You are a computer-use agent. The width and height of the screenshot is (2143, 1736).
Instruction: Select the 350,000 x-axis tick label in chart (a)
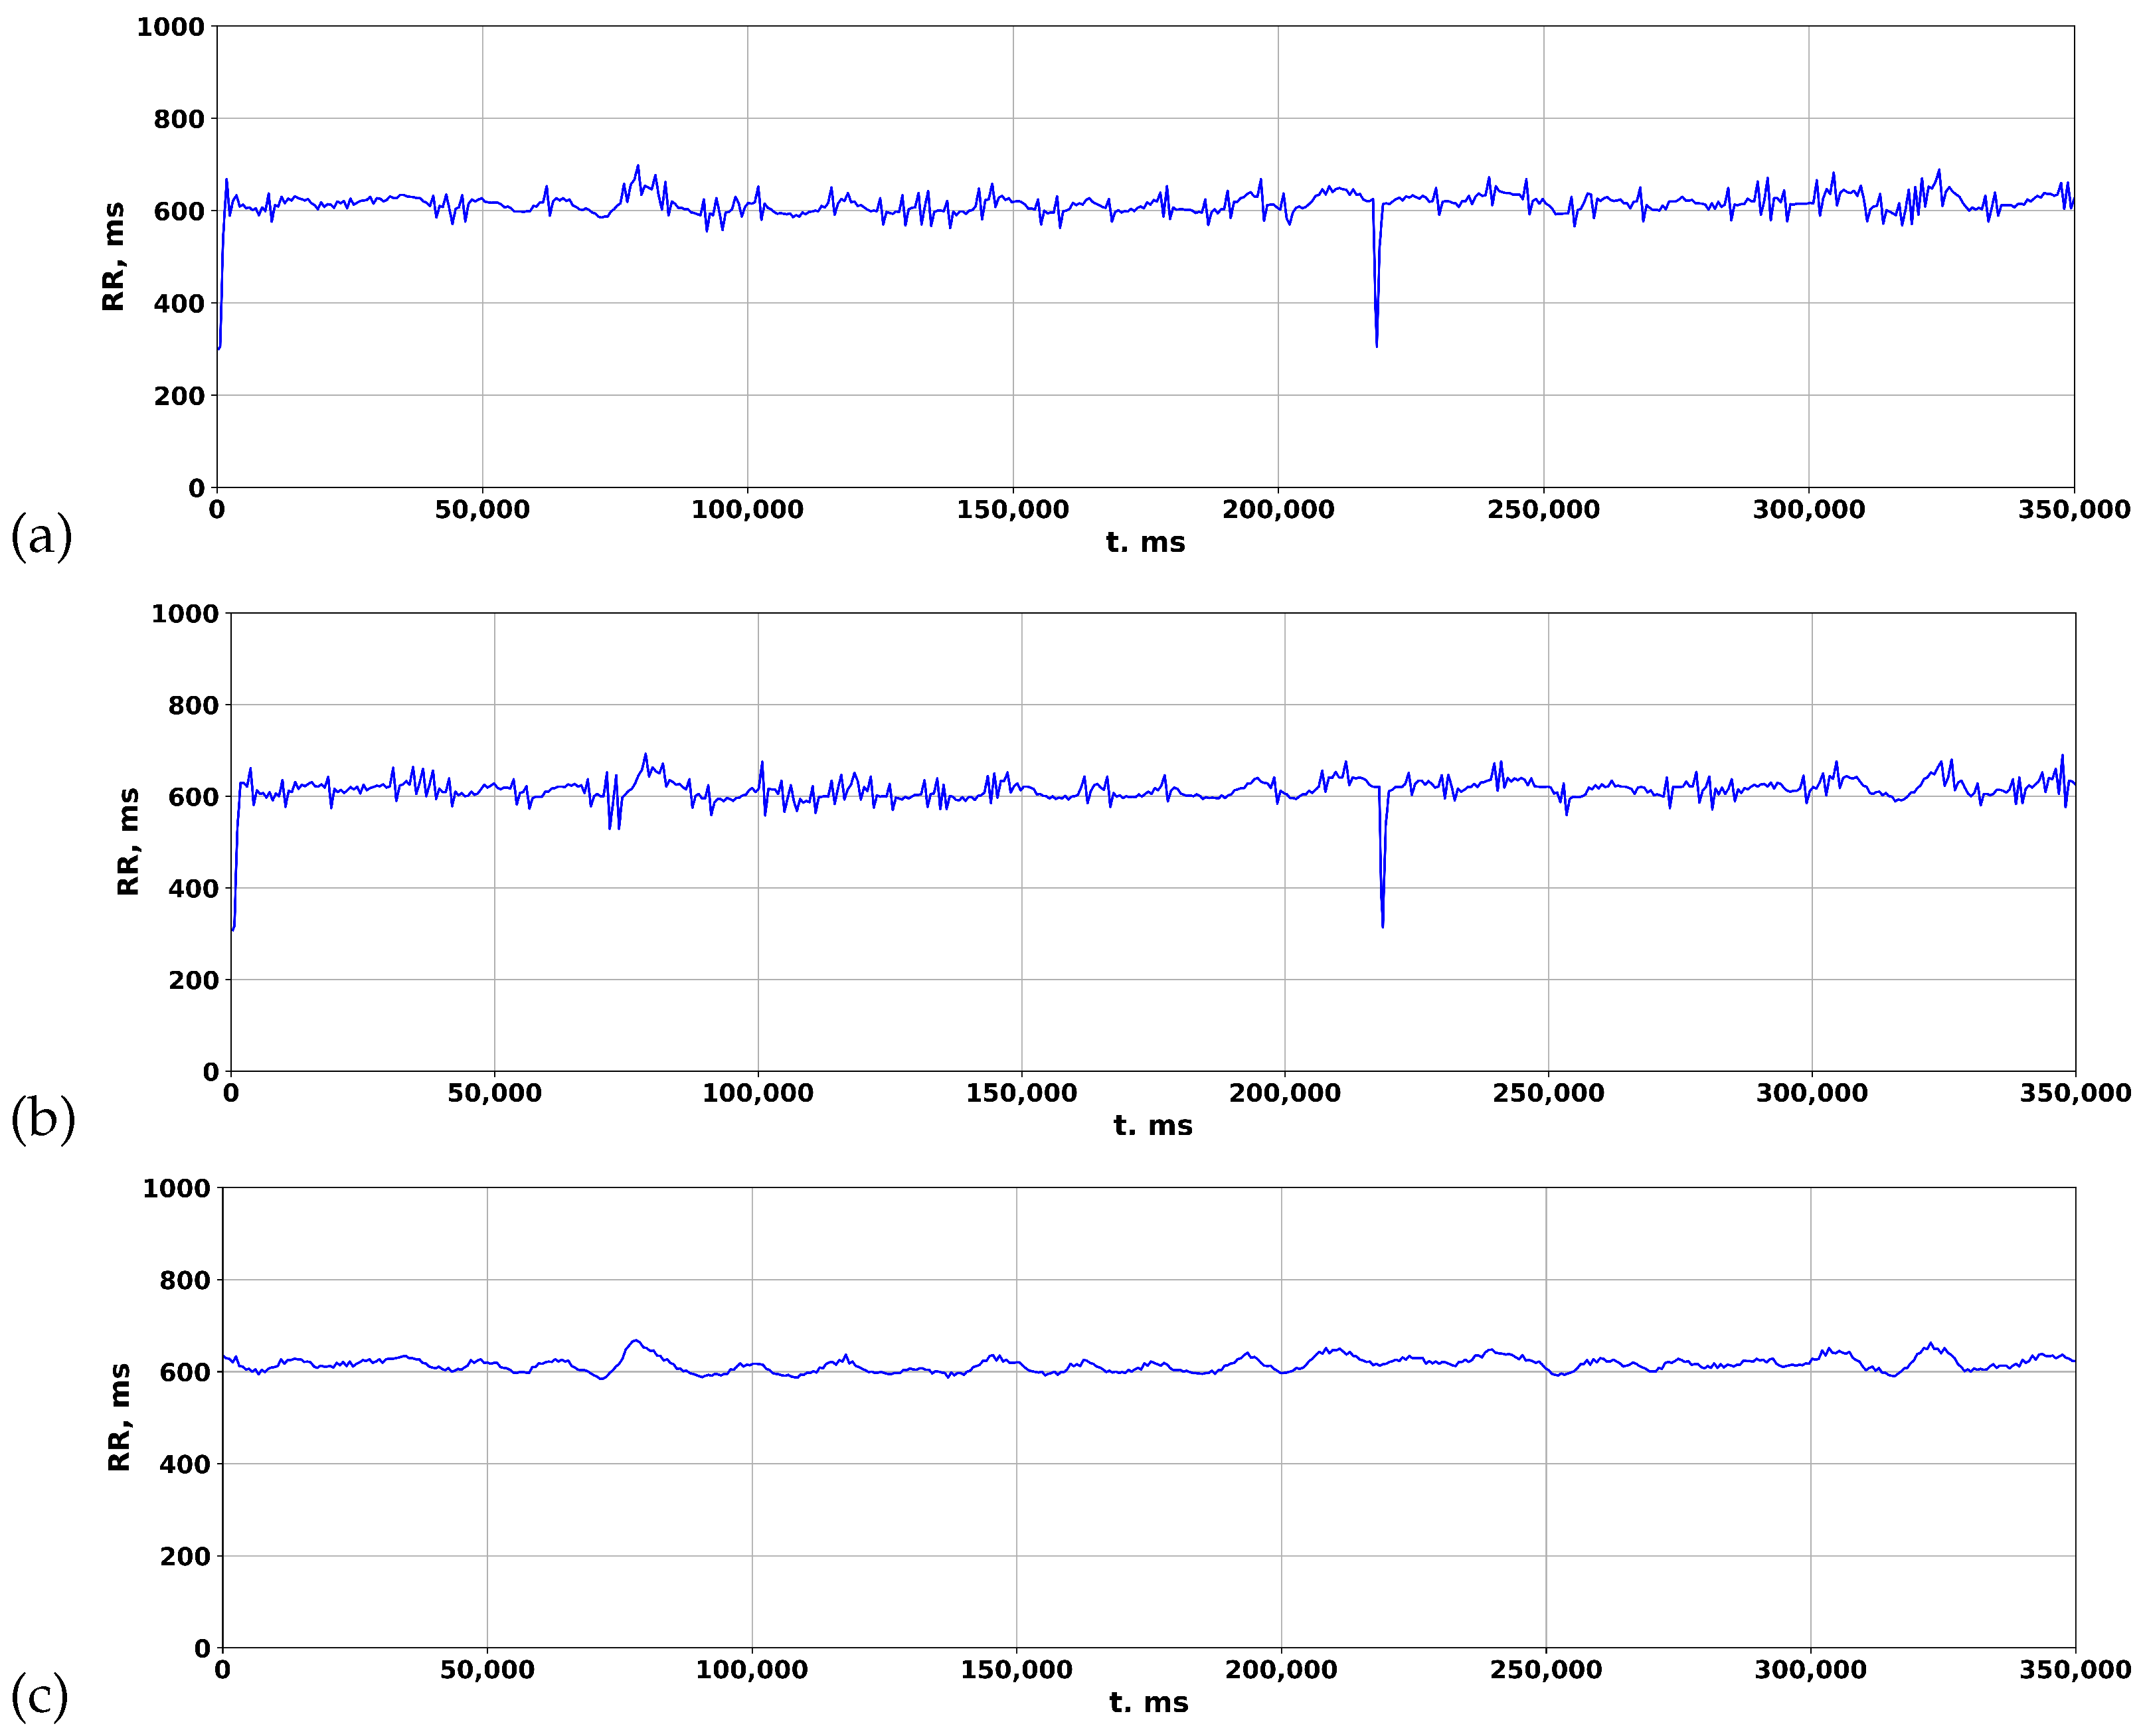[2074, 510]
